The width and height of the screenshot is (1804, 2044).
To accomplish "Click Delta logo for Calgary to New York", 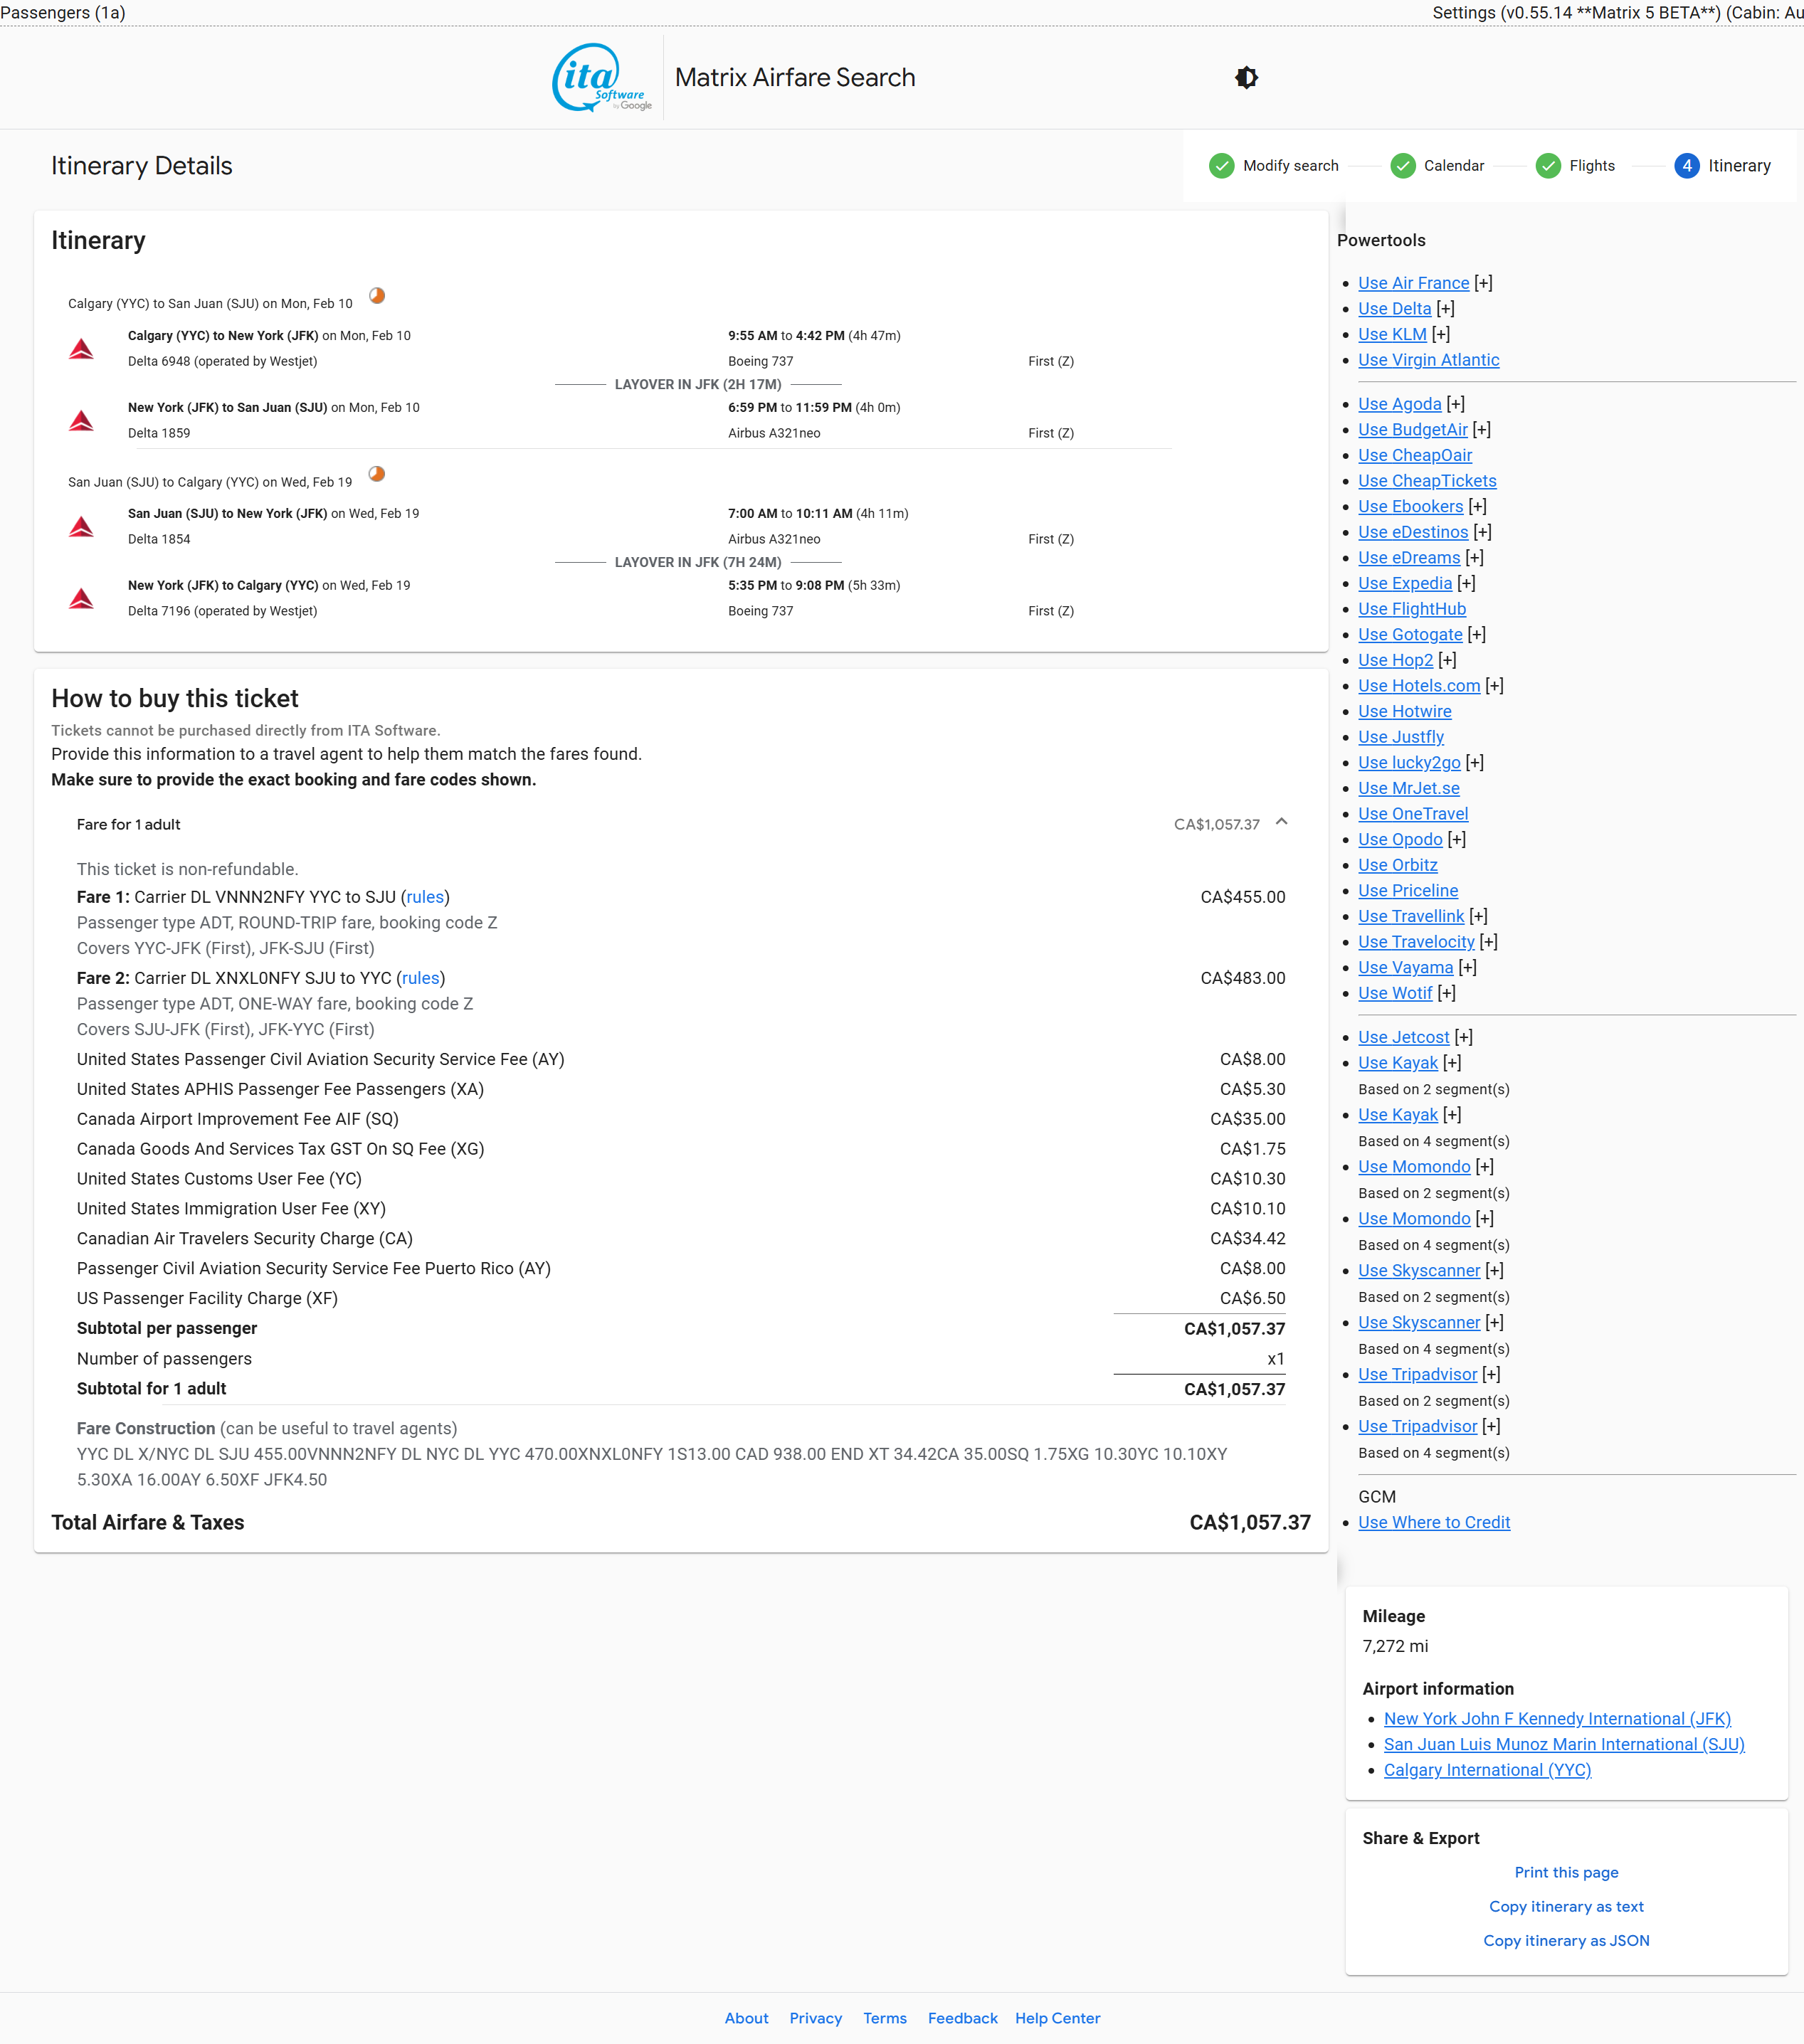I will (81, 349).
